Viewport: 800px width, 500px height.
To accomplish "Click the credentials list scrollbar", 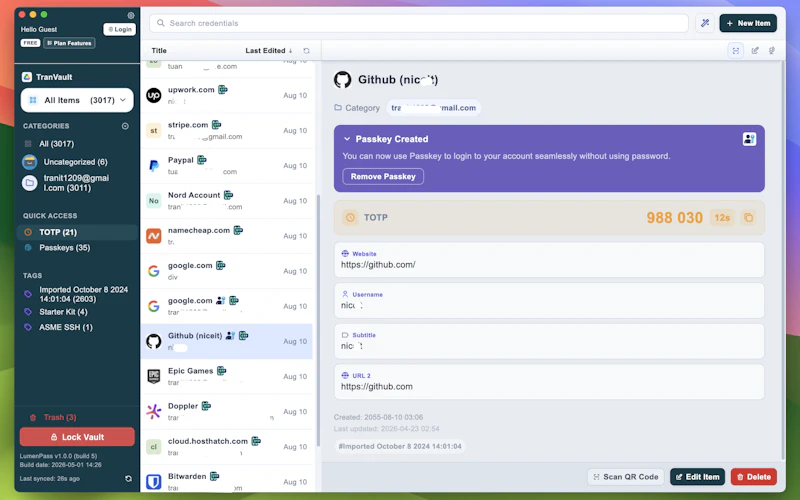I will tap(318, 320).
